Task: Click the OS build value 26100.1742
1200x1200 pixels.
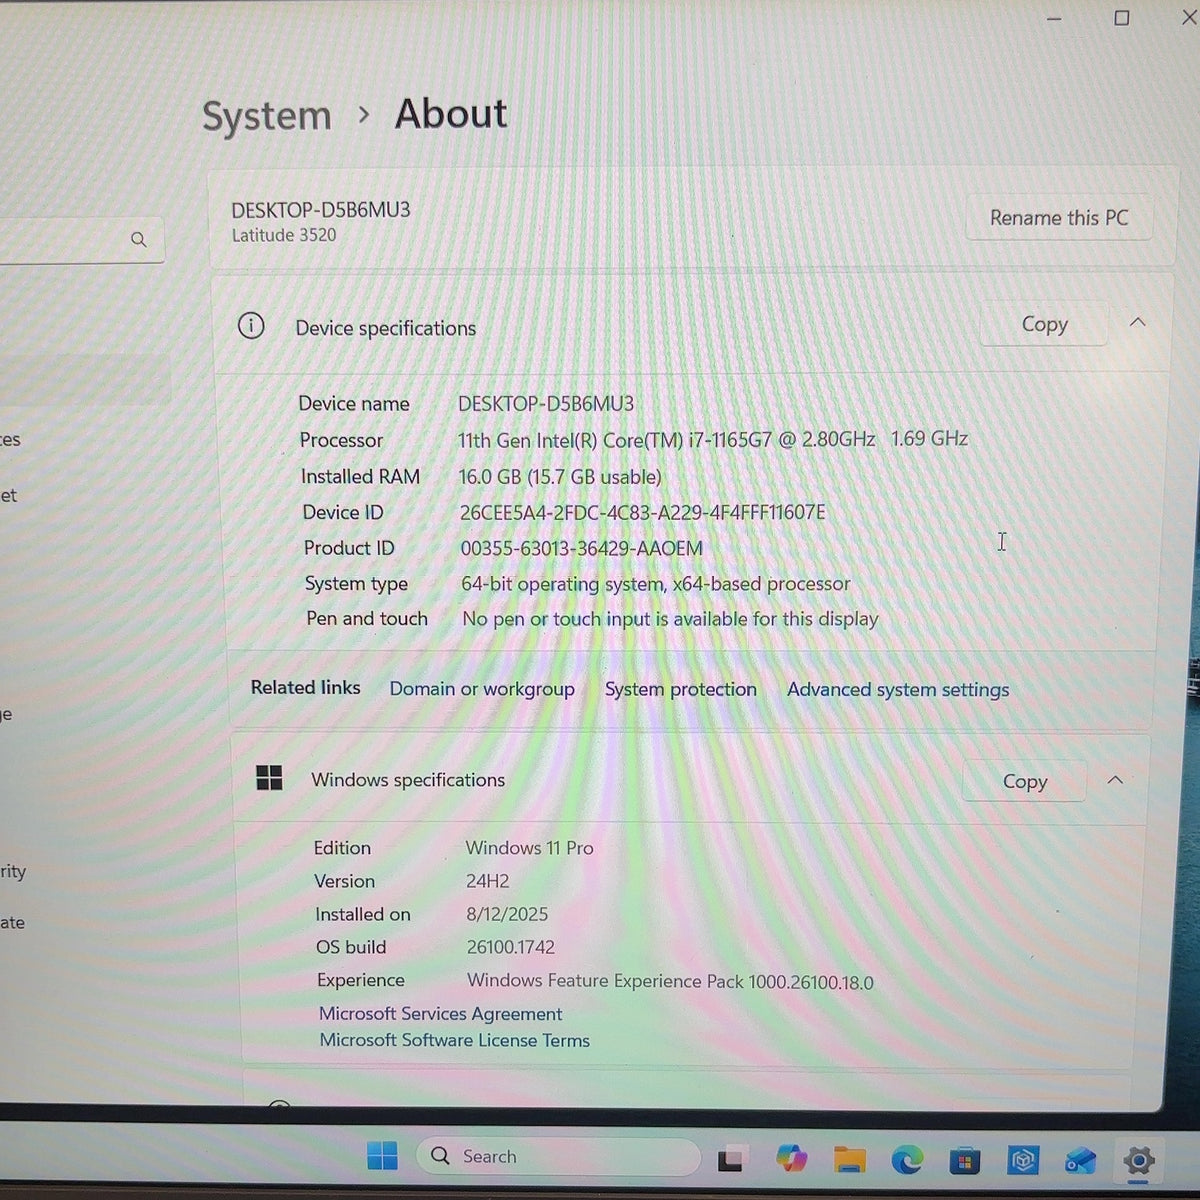Action: tap(510, 947)
